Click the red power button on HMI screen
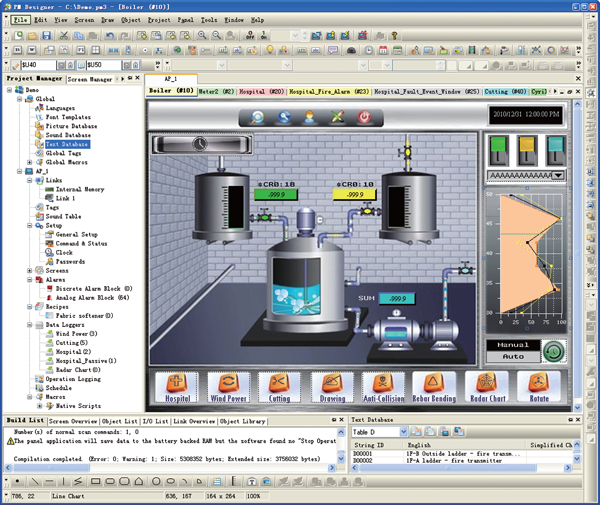The width and height of the screenshot is (600, 505). coord(364,116)
